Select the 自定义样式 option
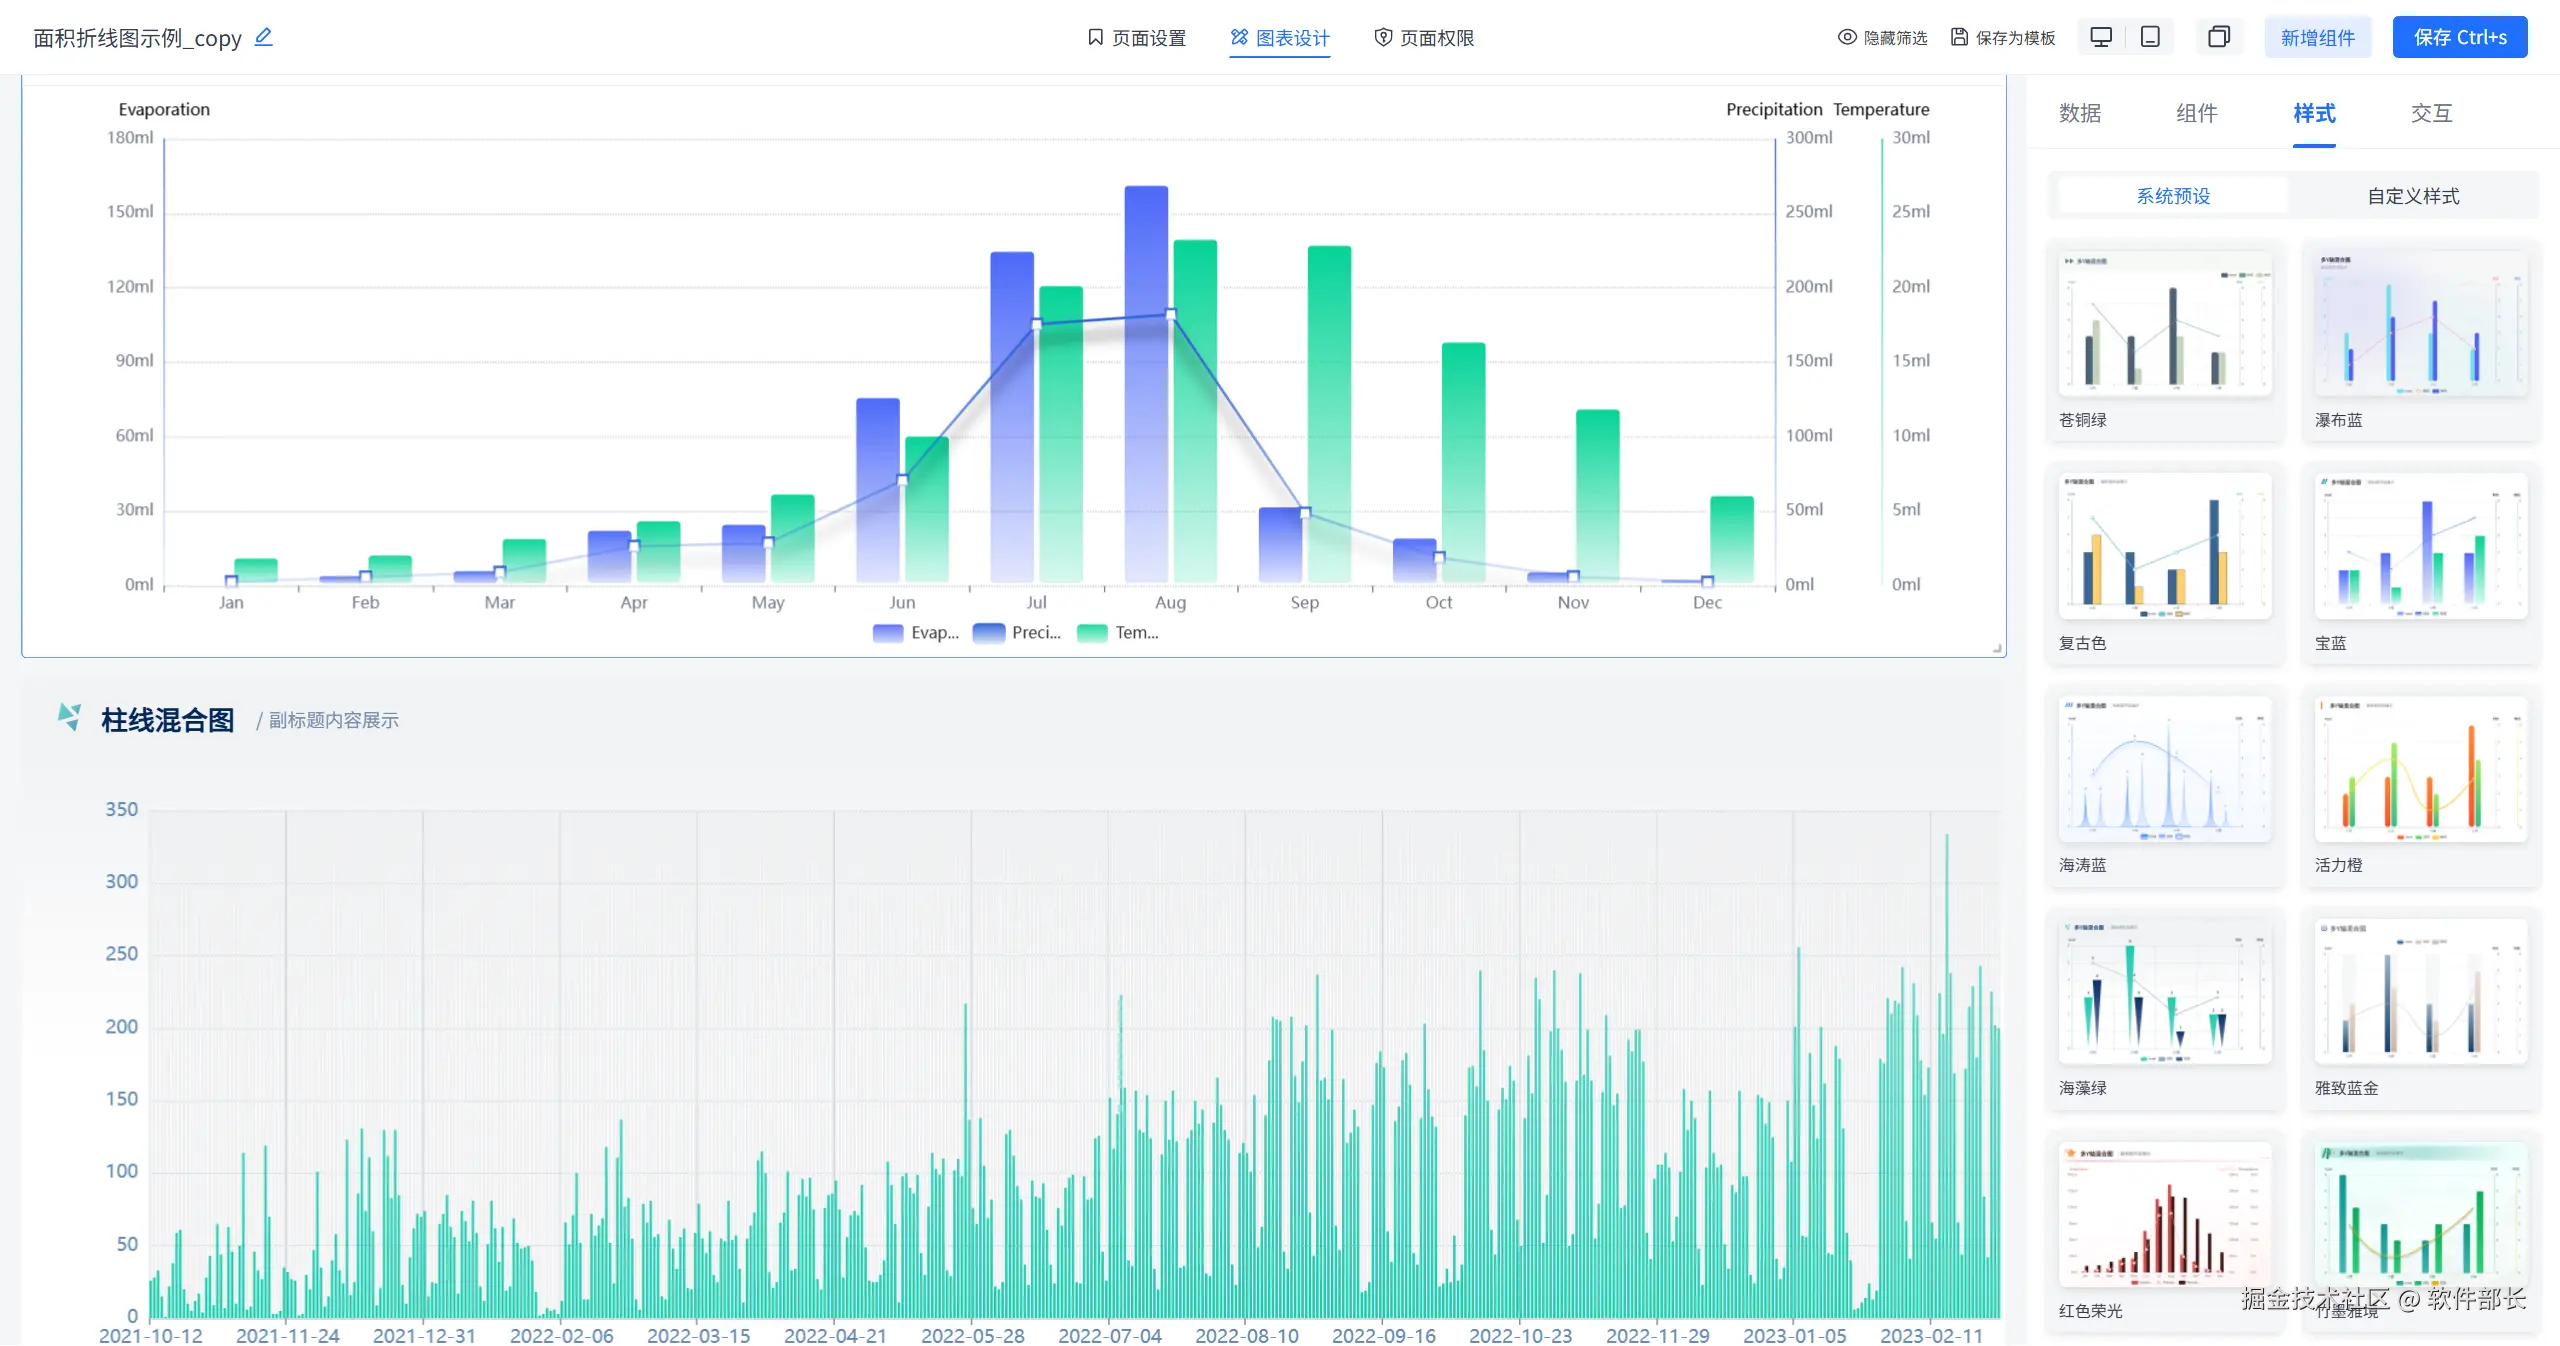2560x1346 pixels. (x=2412, y=196)
